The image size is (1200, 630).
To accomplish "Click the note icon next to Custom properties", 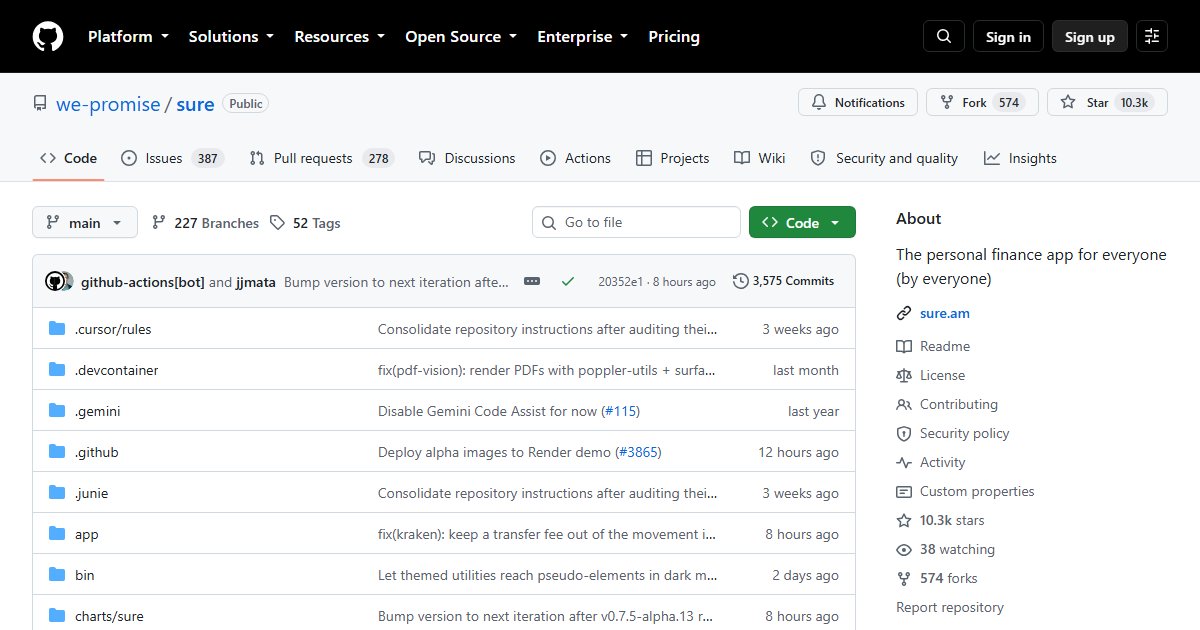I will pyautogui.click(x=904, y=491).
